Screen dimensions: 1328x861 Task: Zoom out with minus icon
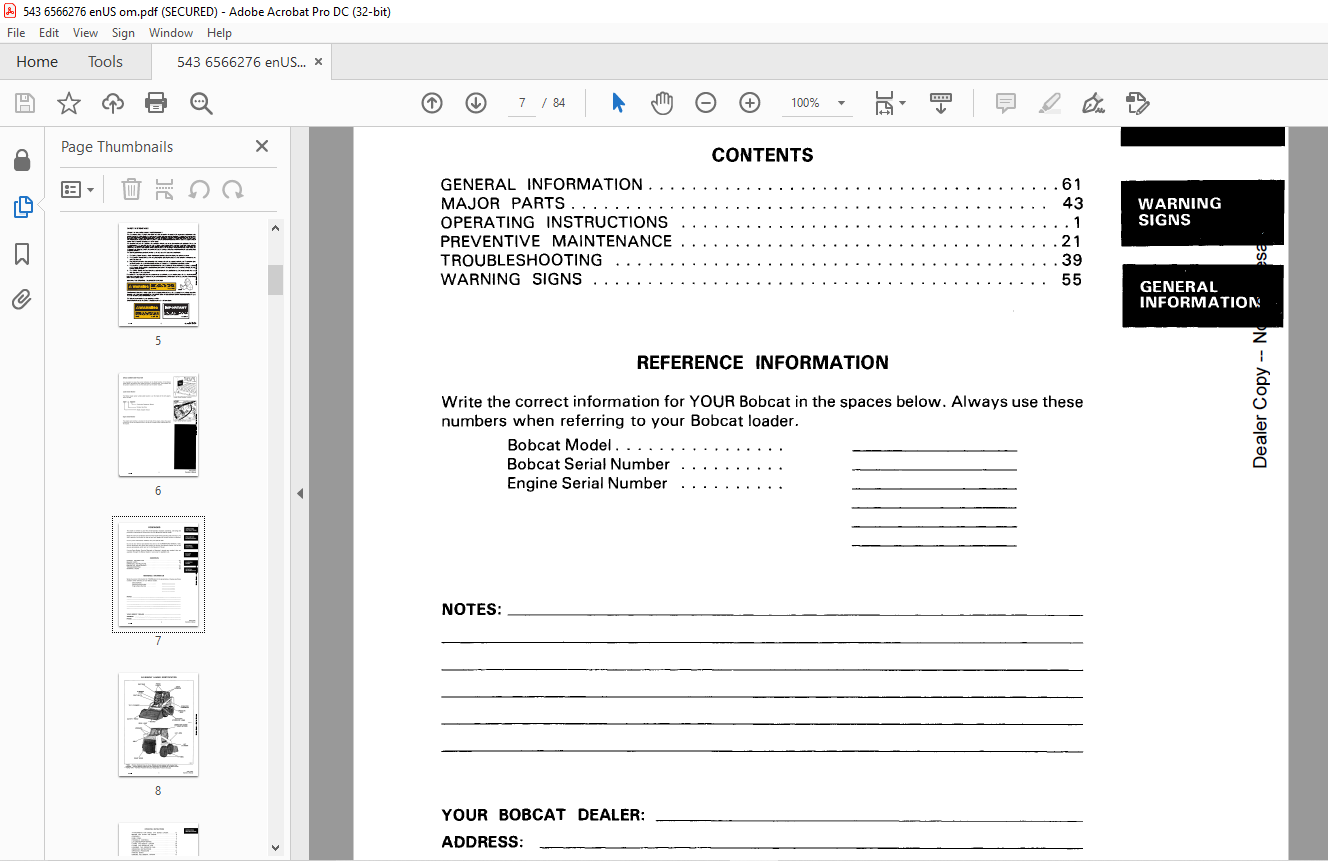point(706,103)
